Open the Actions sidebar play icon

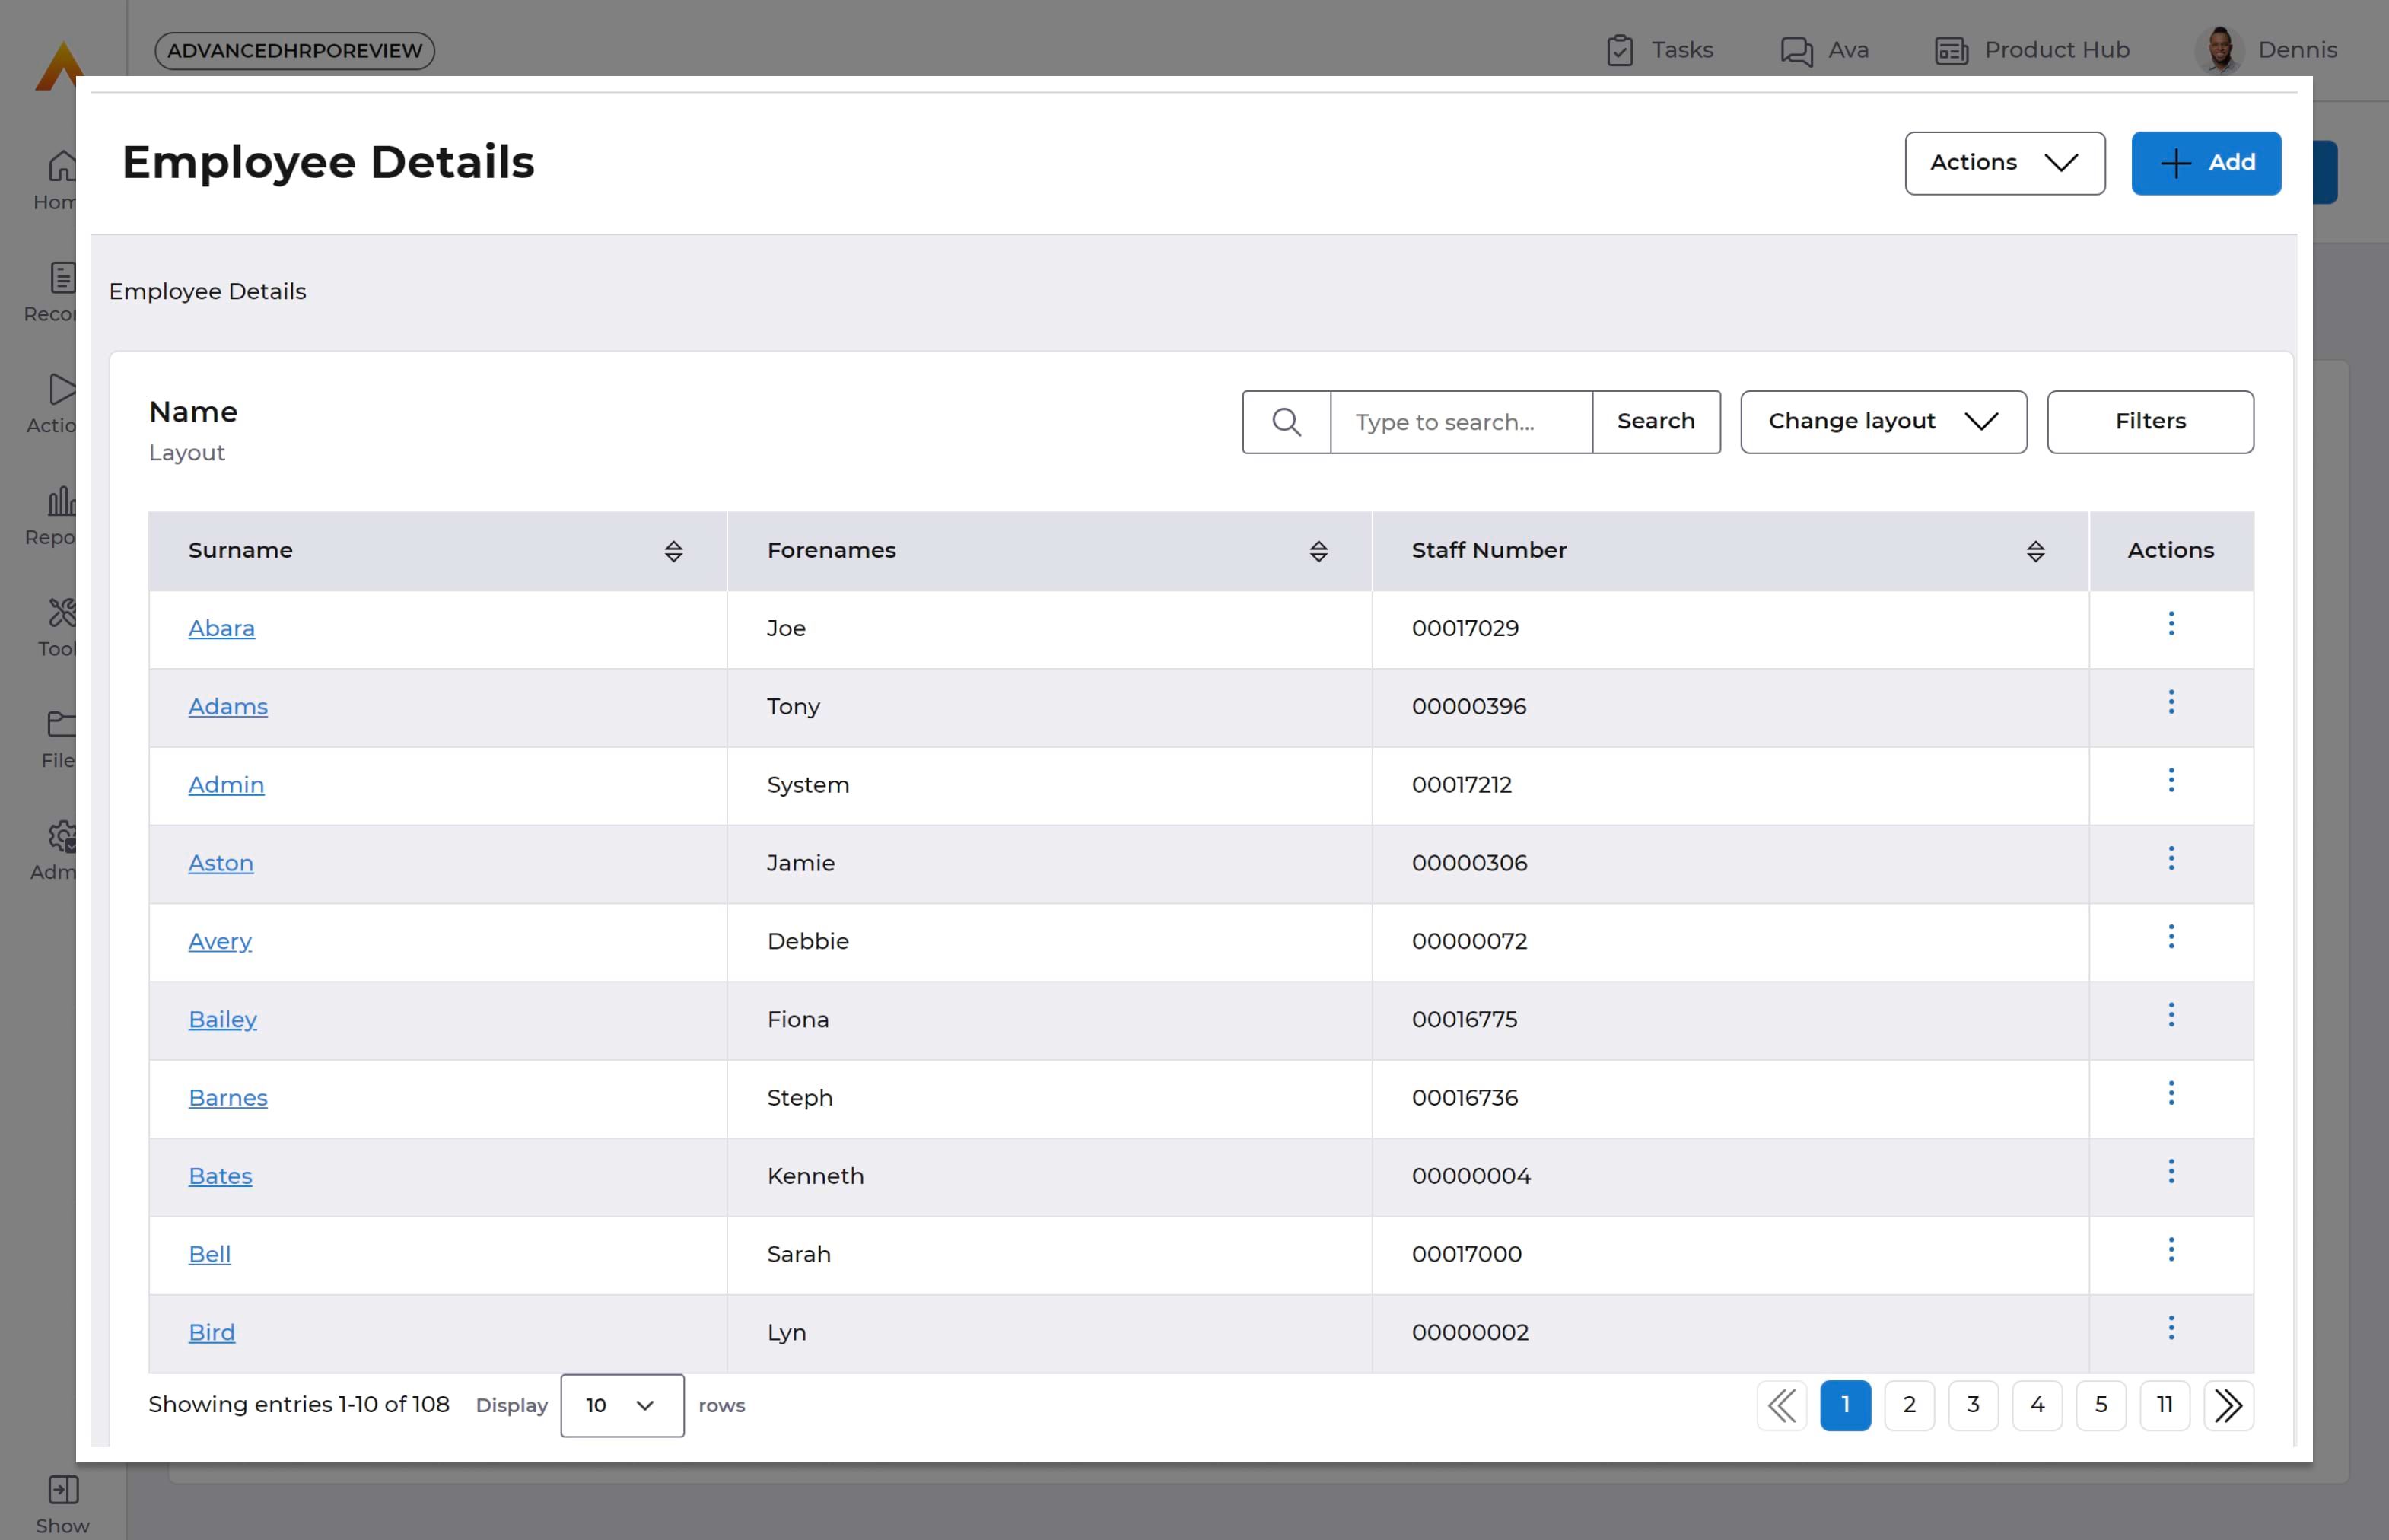(63, 389)
